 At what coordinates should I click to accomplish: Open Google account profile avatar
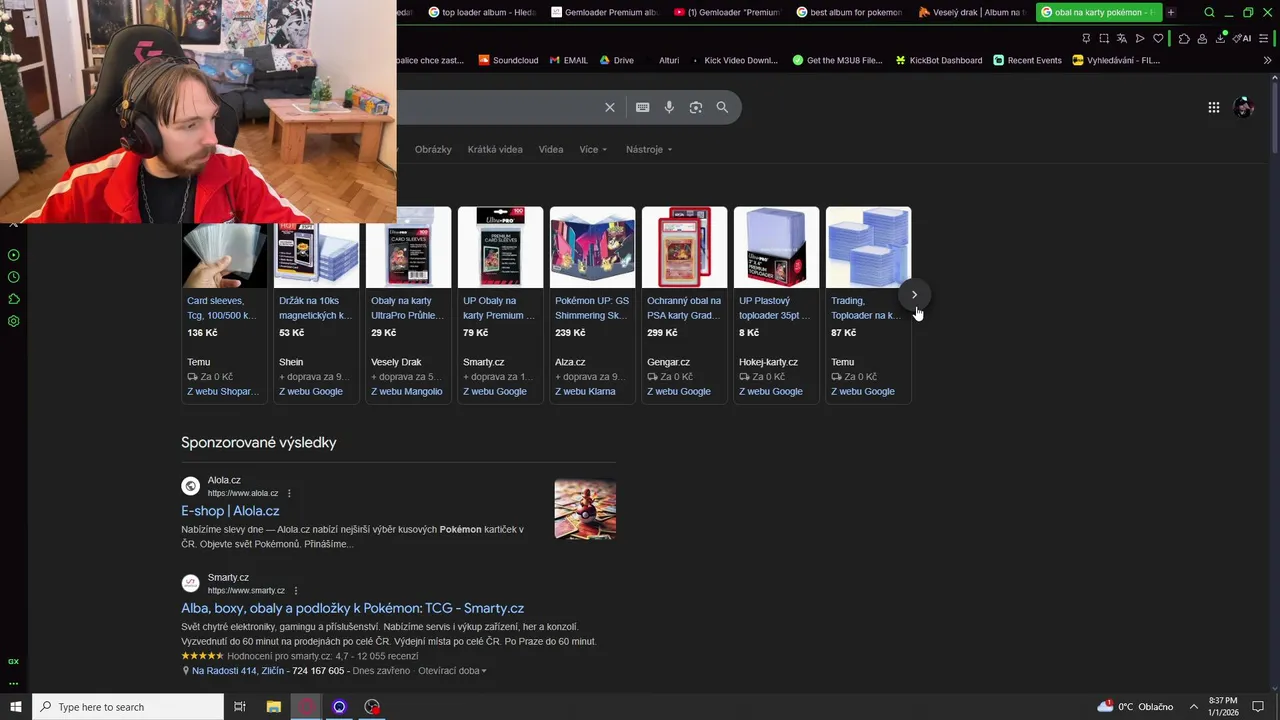(1244, 107)
